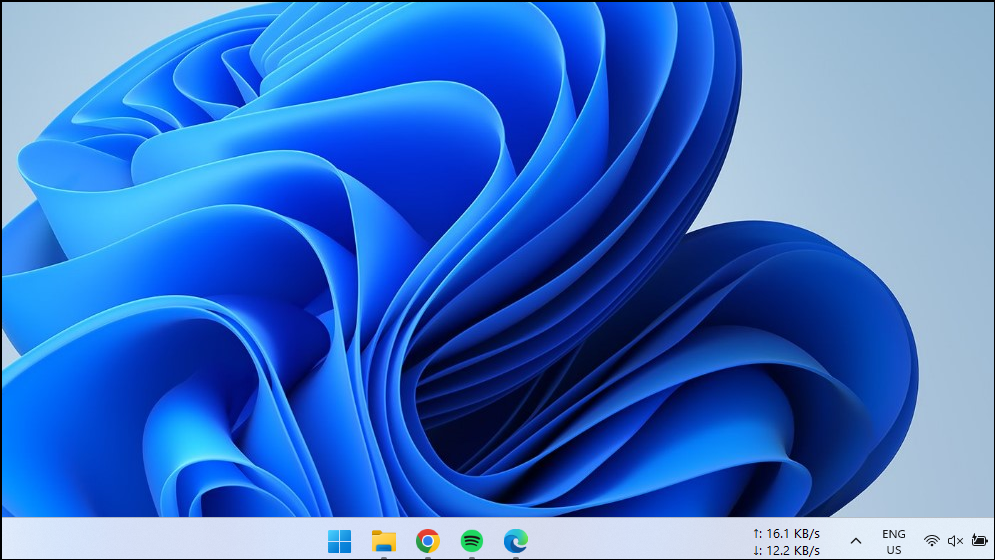The image size is (995, 560).
Task: Click empty taskbar space left of Start
Action: tap(160, 541)
